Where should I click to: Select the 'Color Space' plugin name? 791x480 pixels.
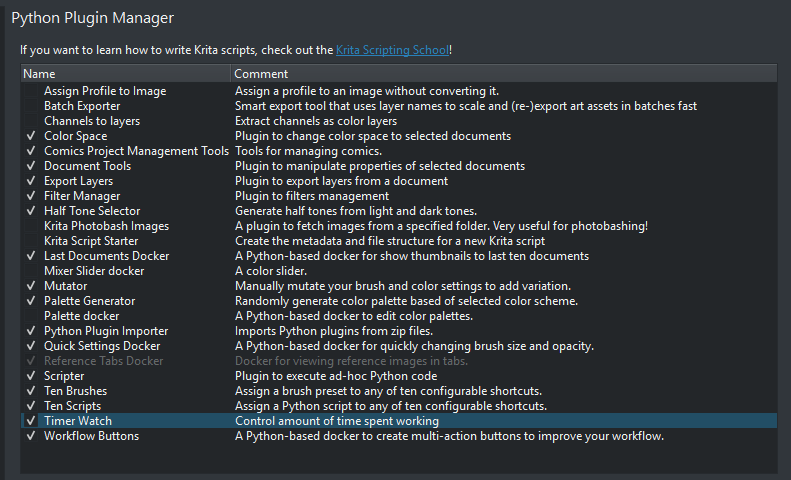[76, 136]
